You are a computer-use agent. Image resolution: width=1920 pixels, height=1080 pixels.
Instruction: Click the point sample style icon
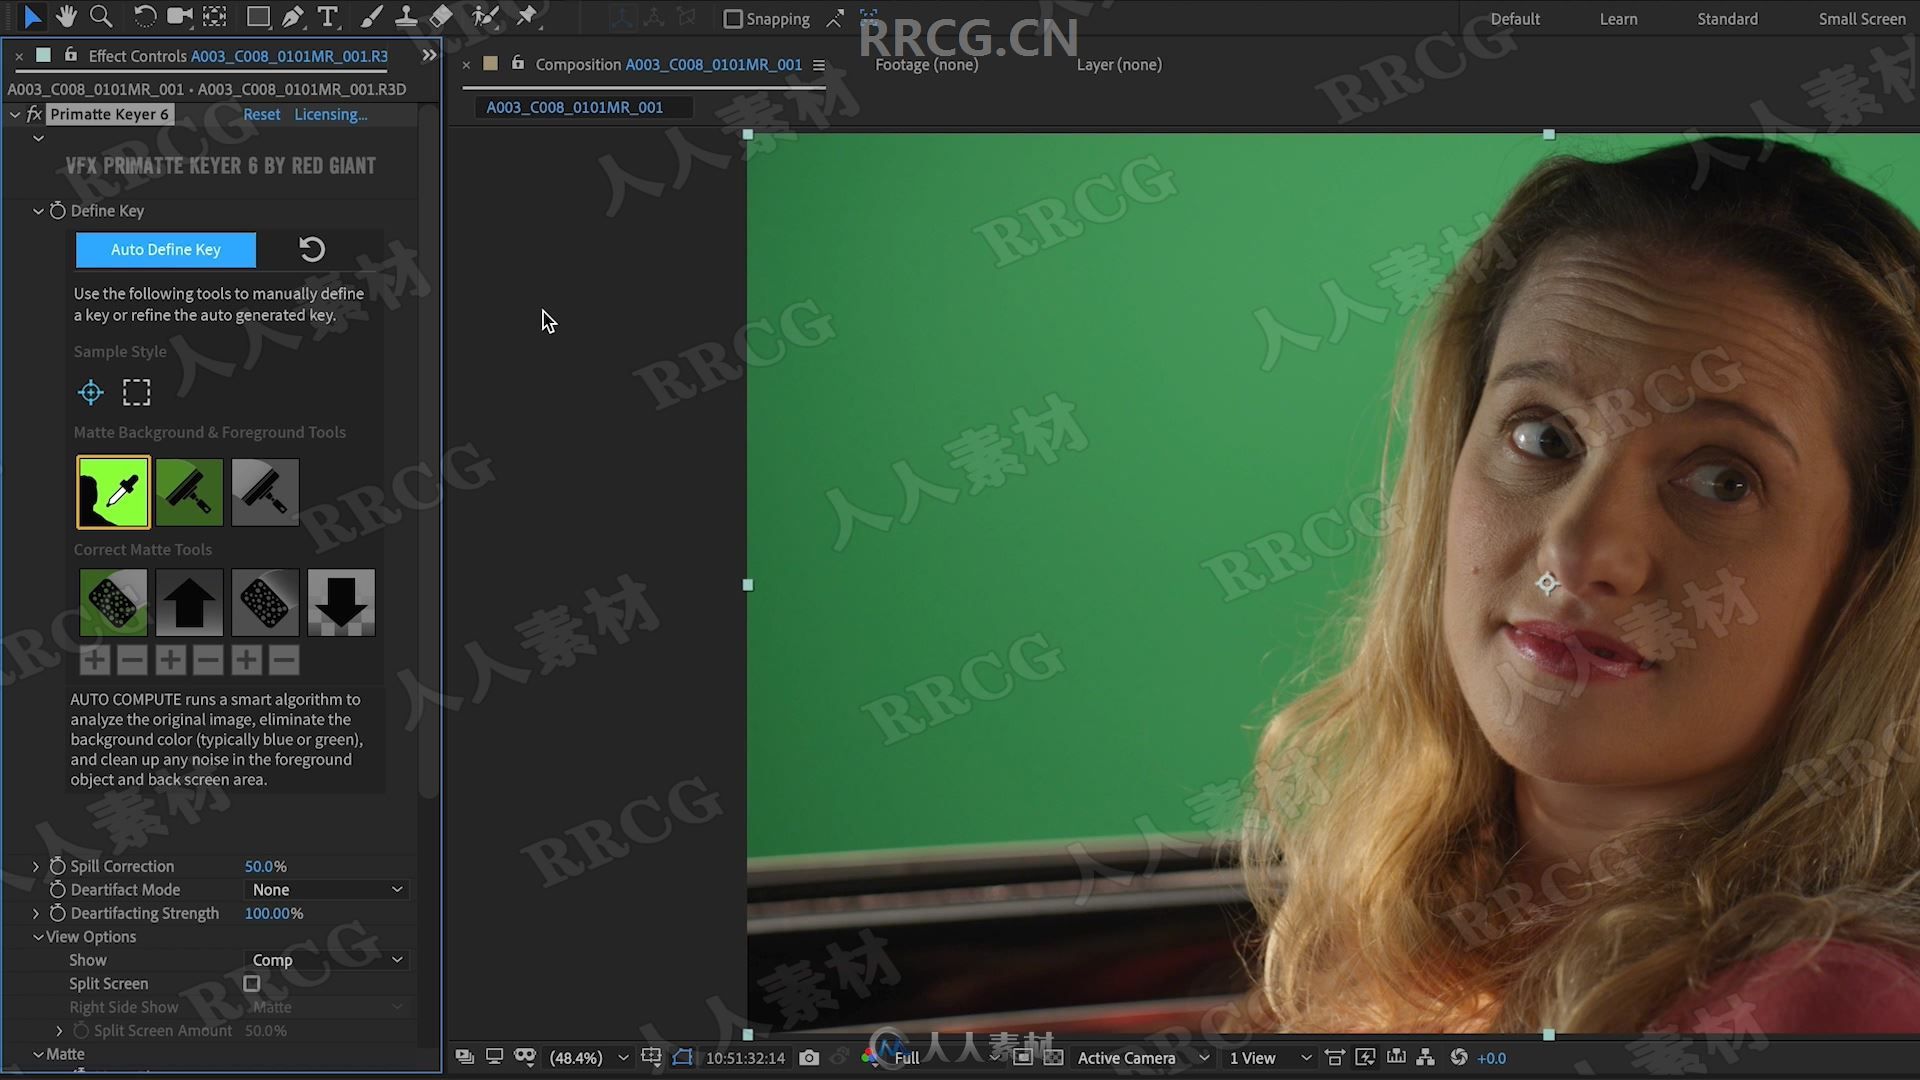click(90, 392)
